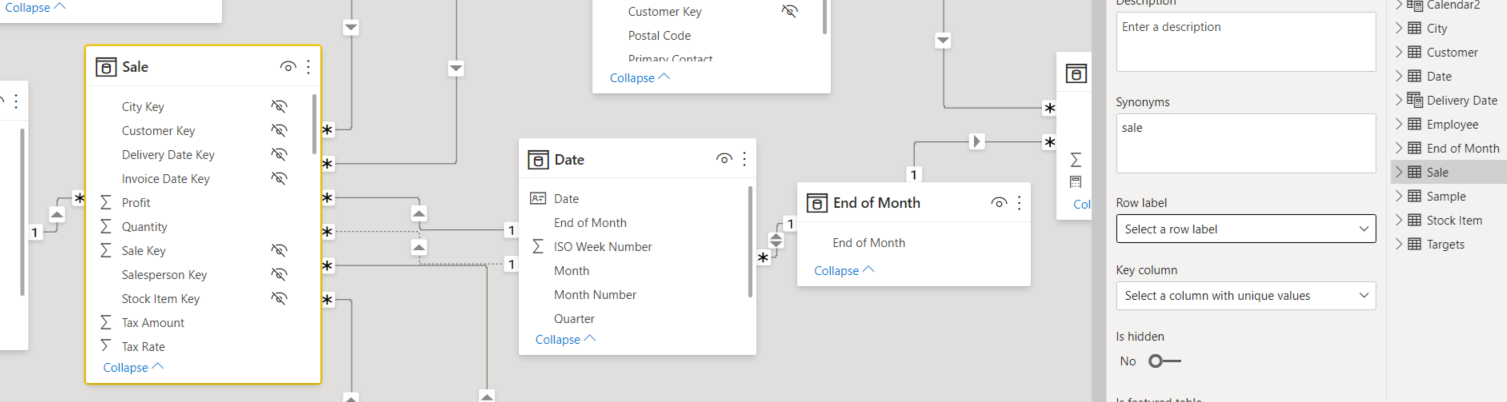Expand End of Month in Fields list
The height and width of the screenshot is (402, 1507).
coord(1399,148)
